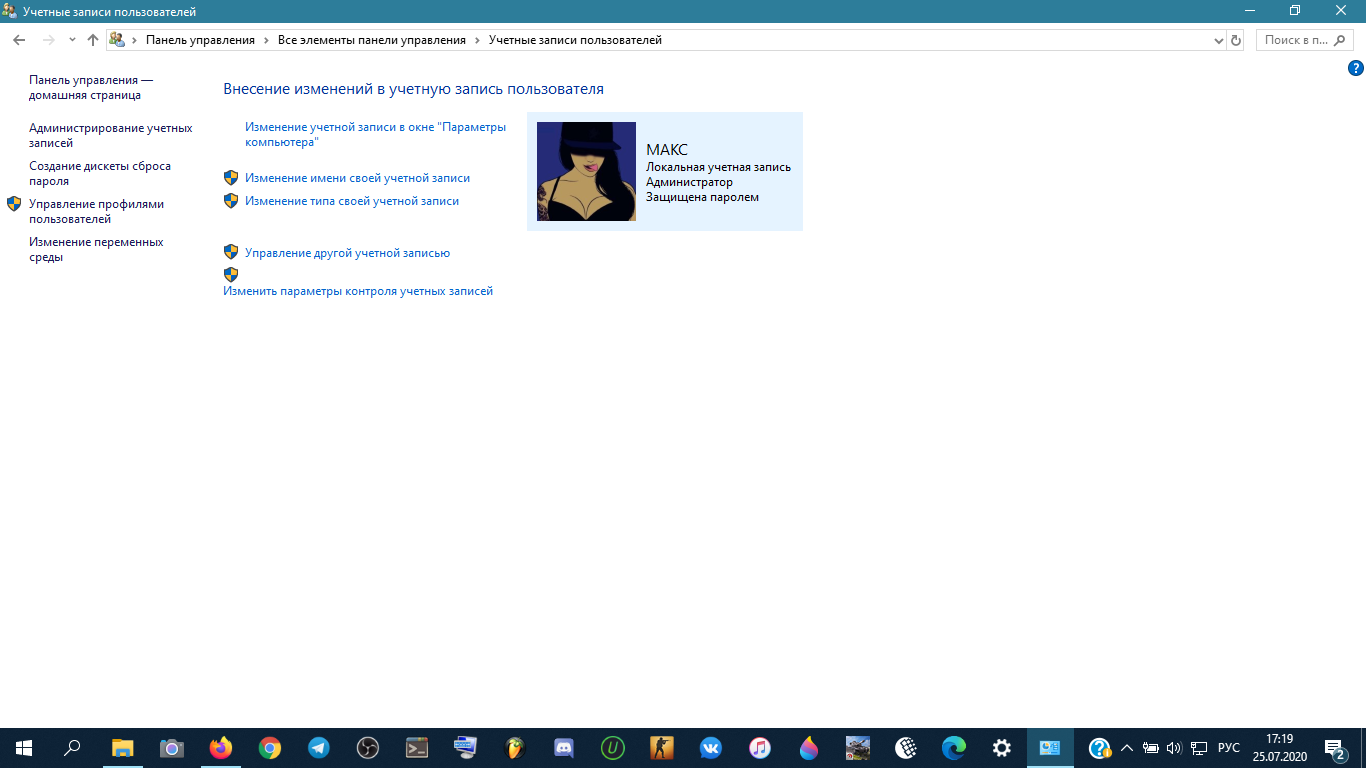The width and height of the screenshot is (1366, 768).
Task: Open 'Изменение имени своей учетной записи' link
Action: click(357, 178)
